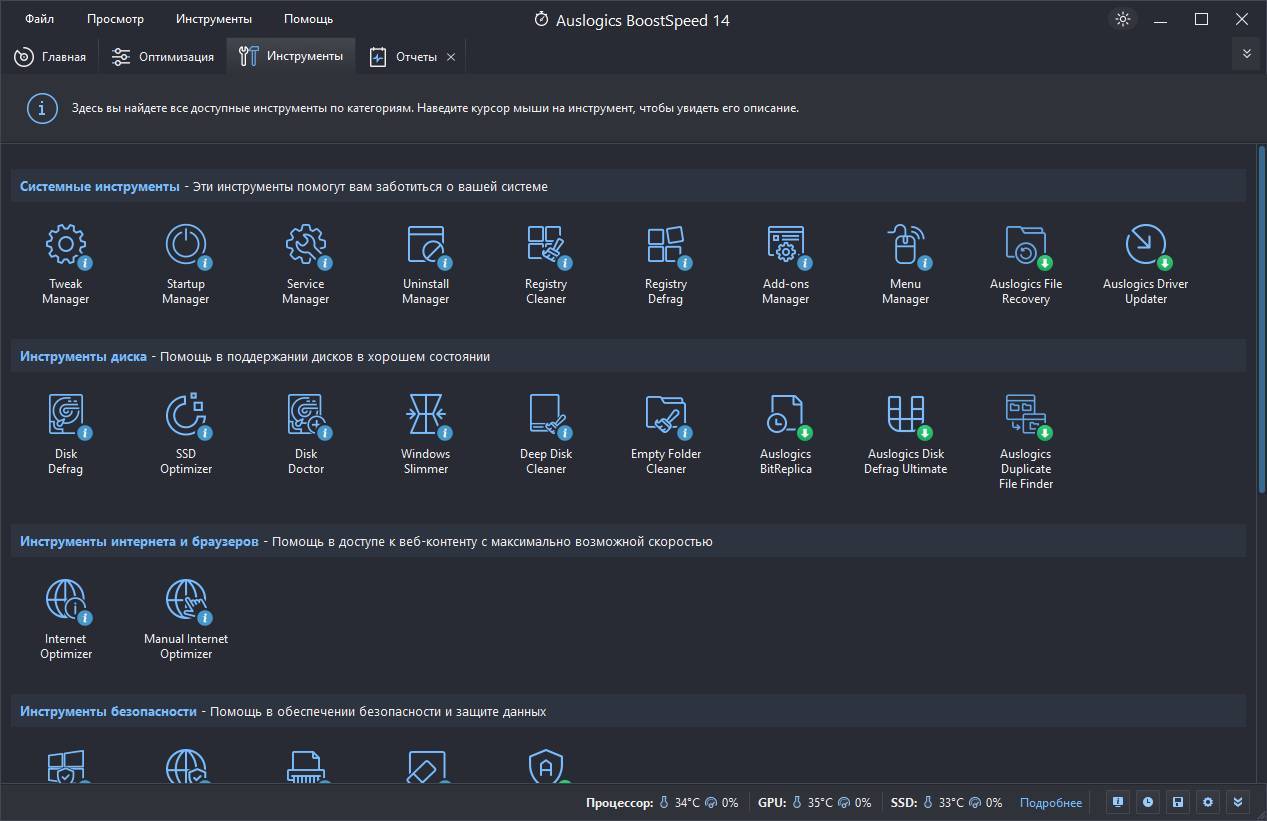The width and height of the screenshot is (1267, 821).
Task: Open the Auslogics Driver Updater download
Action: click(1146, 263)
